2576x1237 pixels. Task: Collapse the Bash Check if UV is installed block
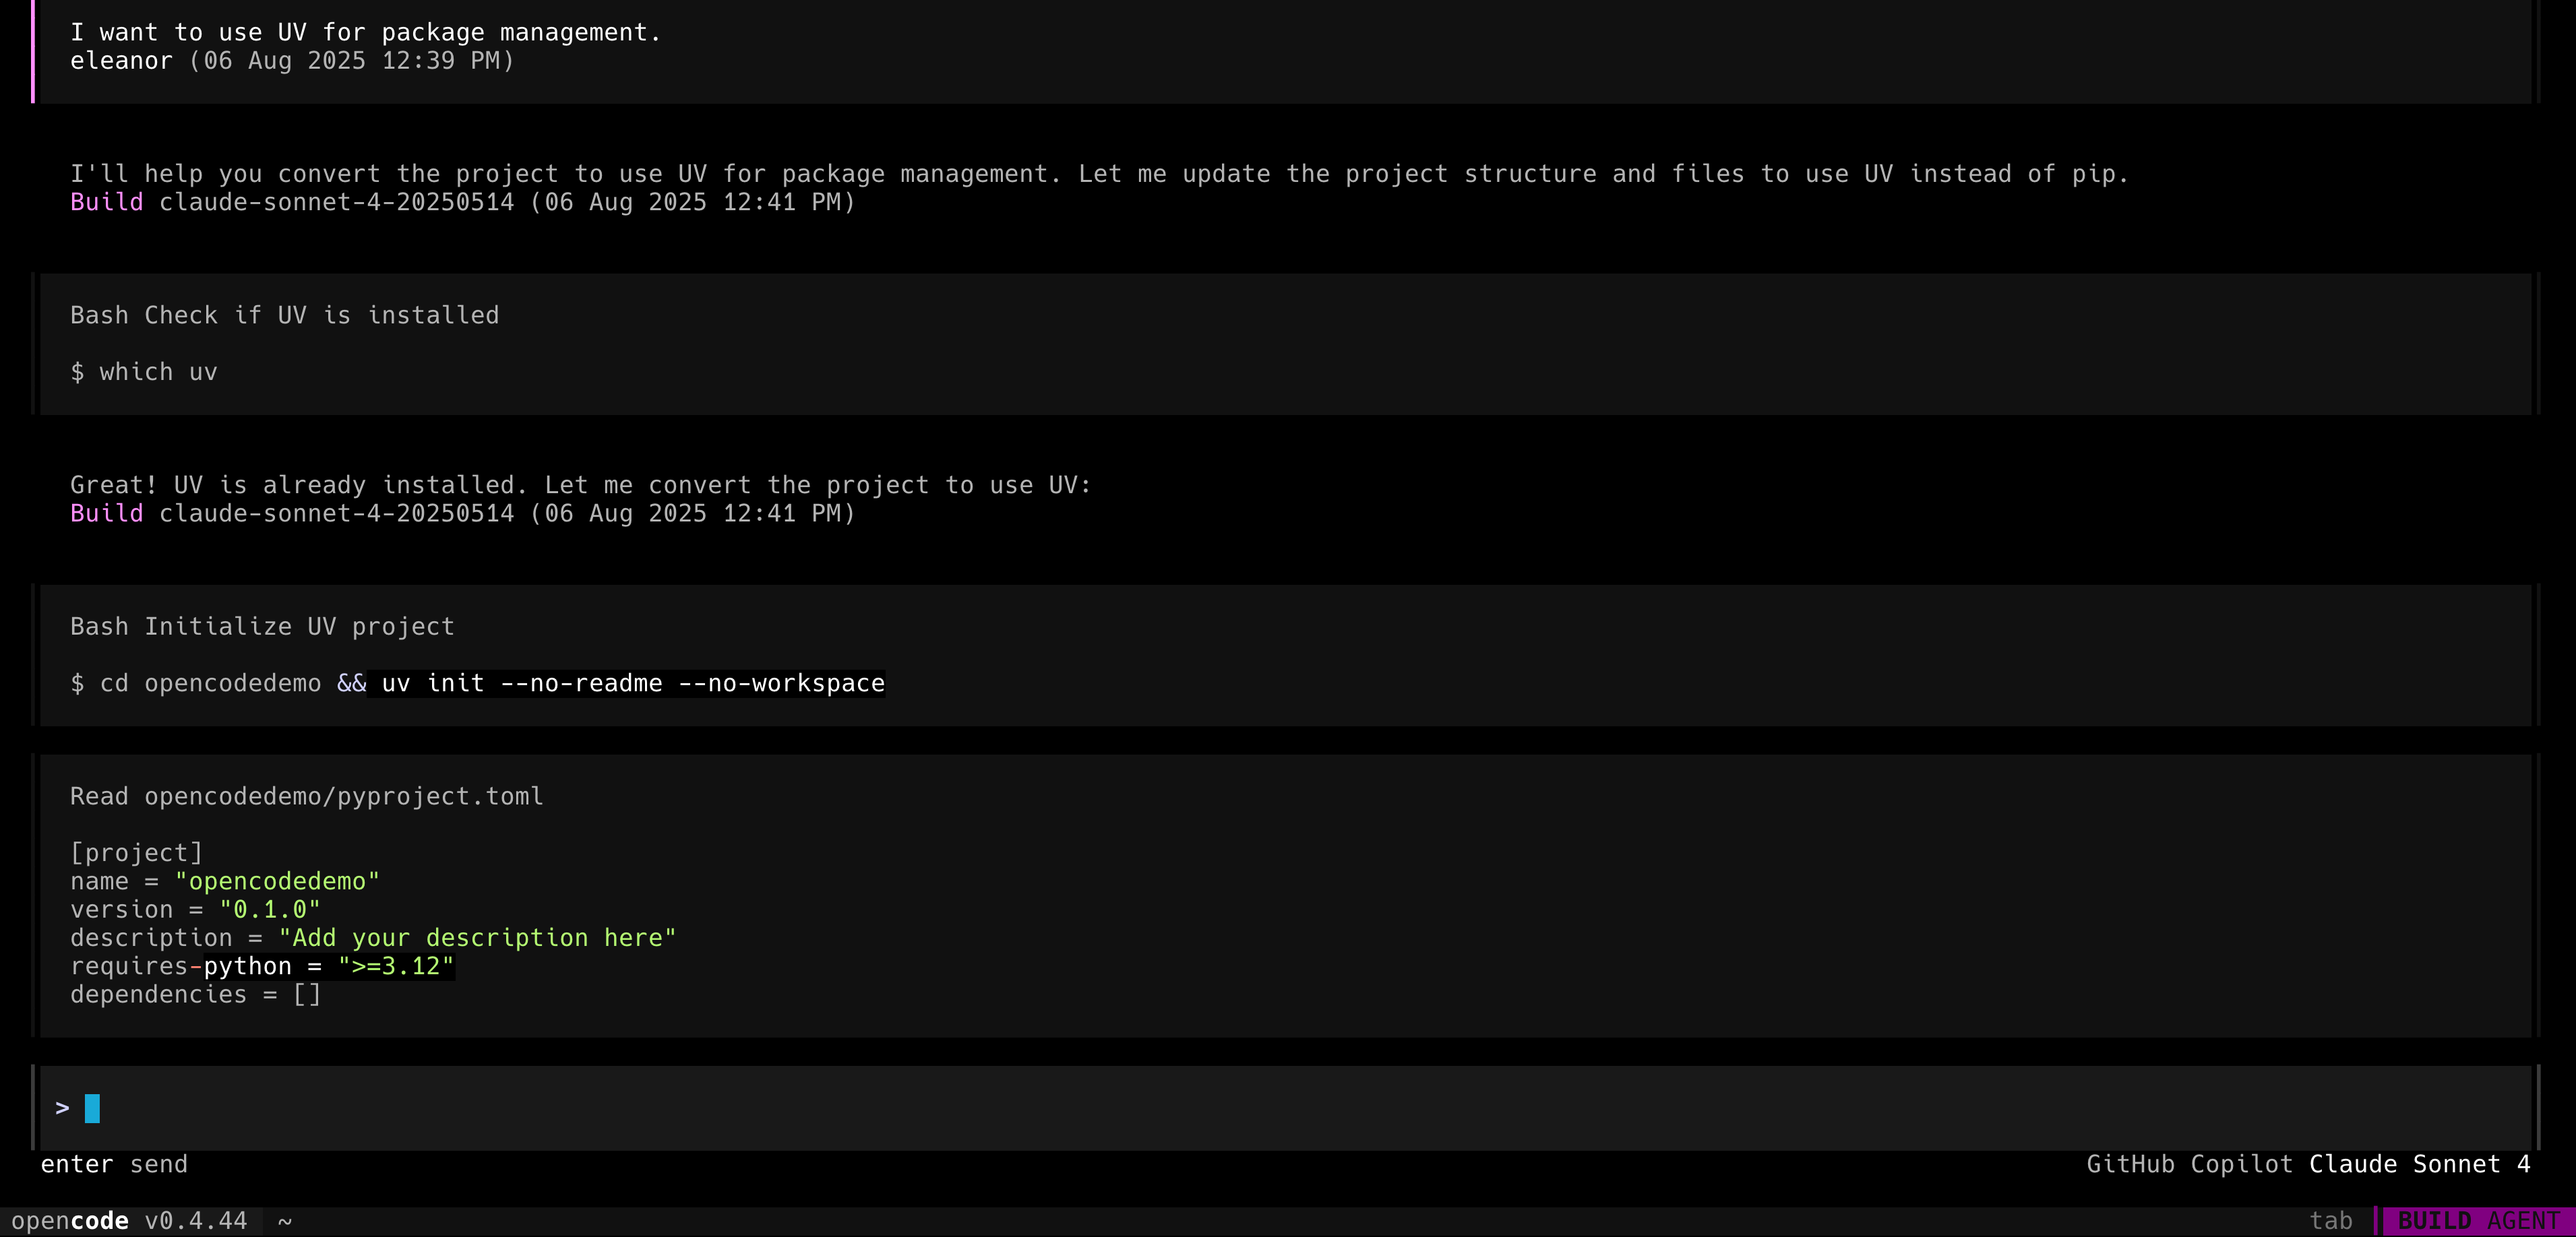tap(284, 314)
